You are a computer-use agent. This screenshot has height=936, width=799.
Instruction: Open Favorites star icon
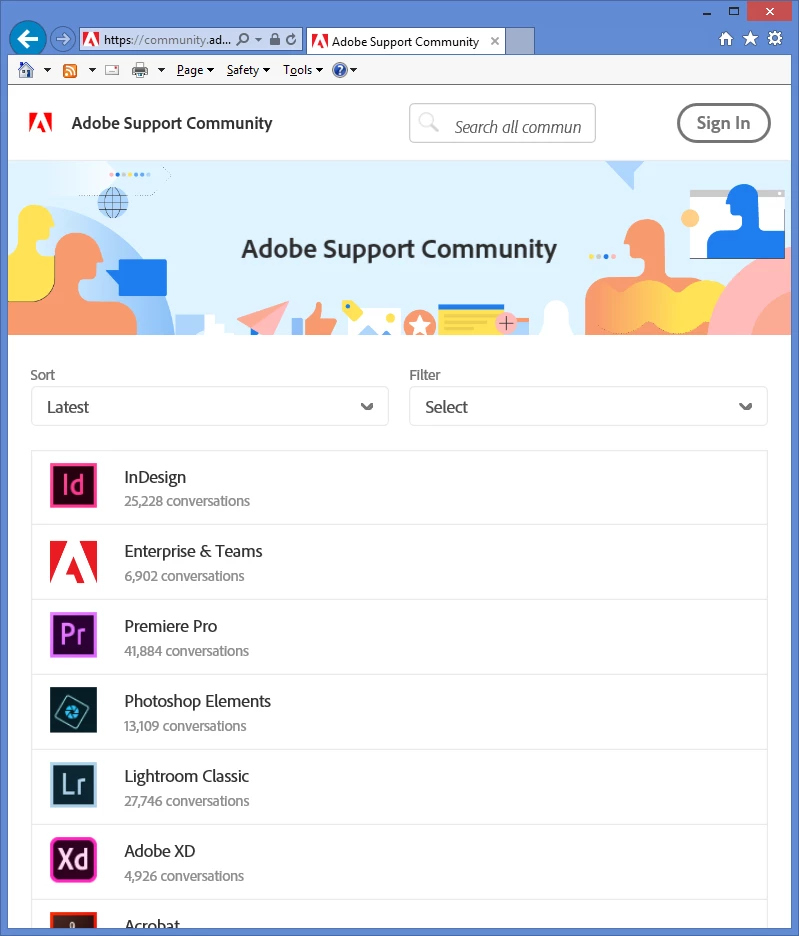click(x=750, y=39)
